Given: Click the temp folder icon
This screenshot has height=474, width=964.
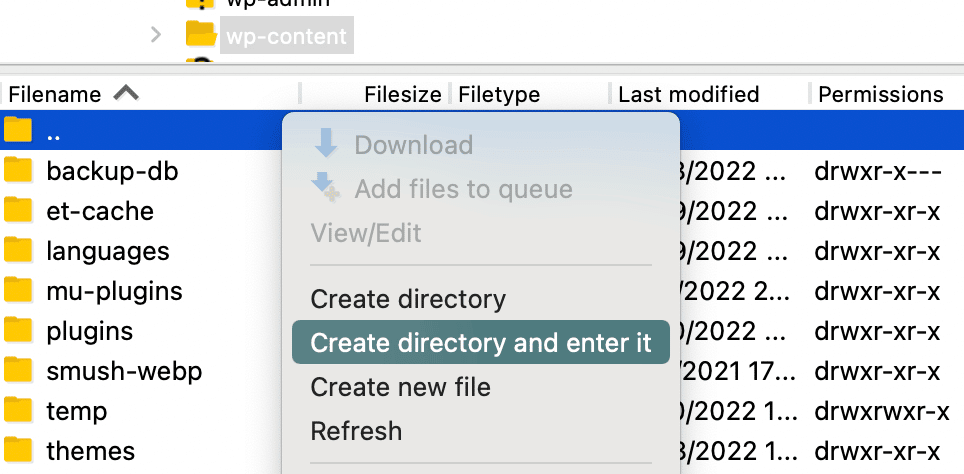Looking at the screenshot, I should (18, 411).
